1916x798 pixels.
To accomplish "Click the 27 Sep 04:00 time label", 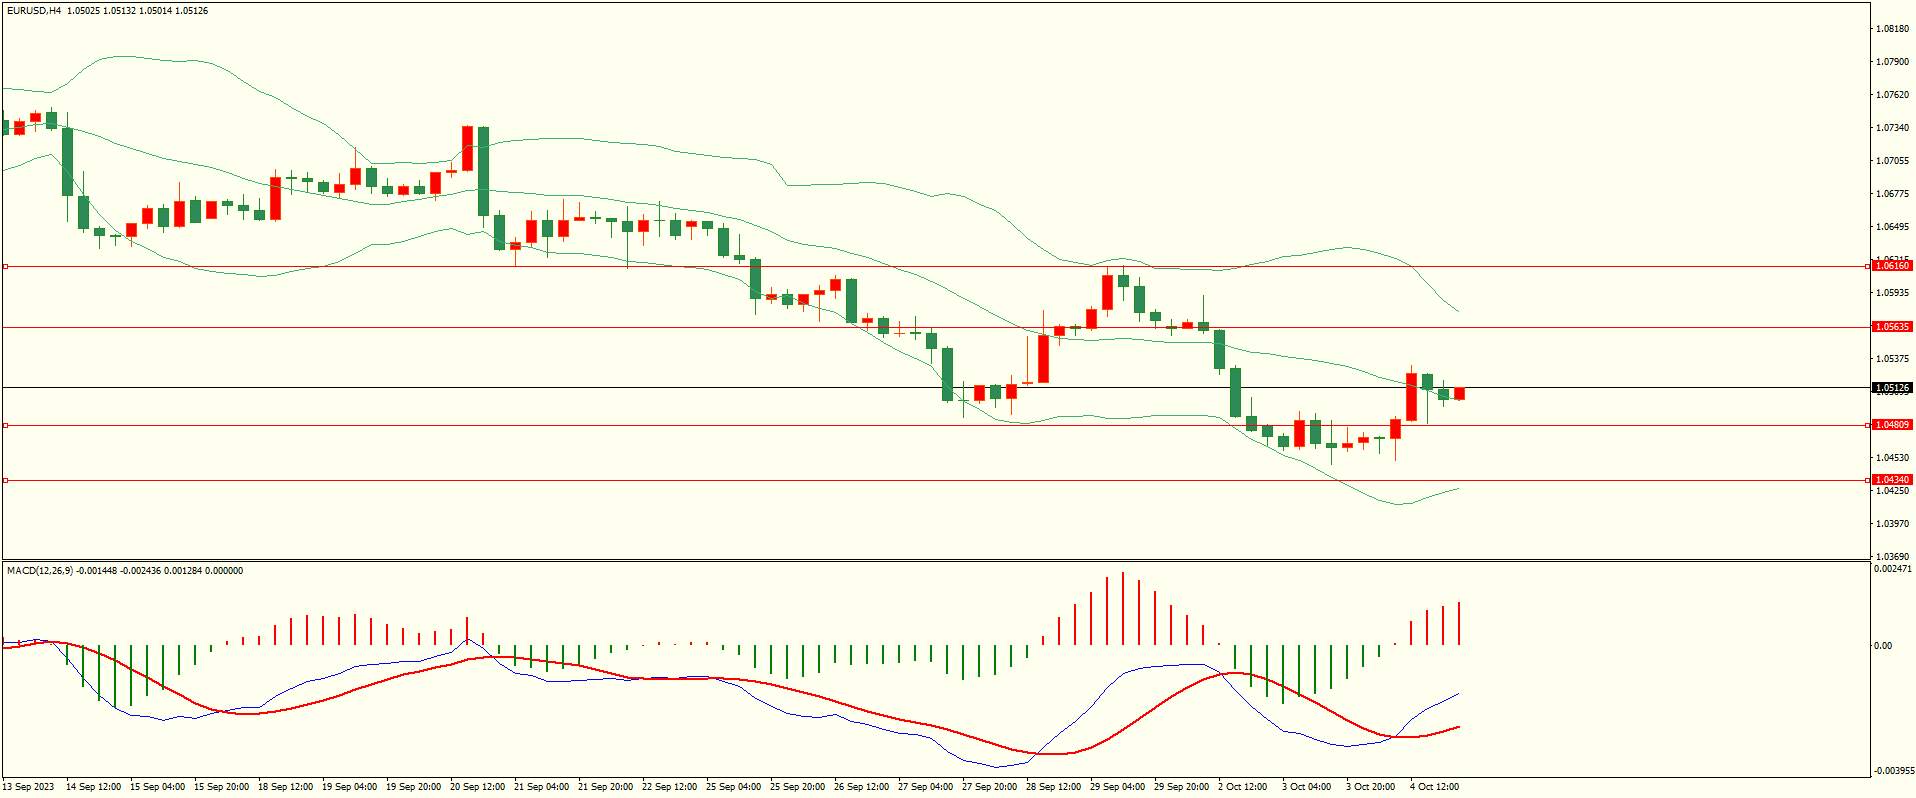I will click(925, 787).
